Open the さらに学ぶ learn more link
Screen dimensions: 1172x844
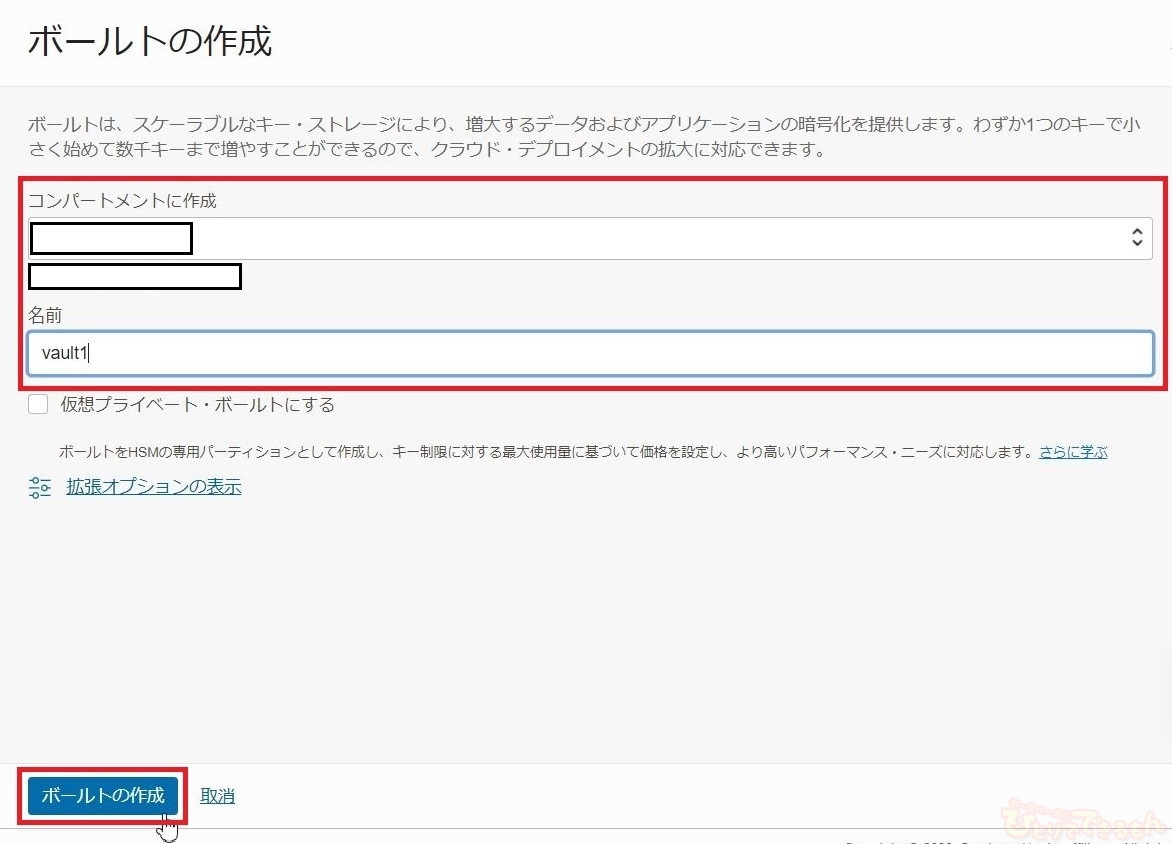[x=1073, y=452]
